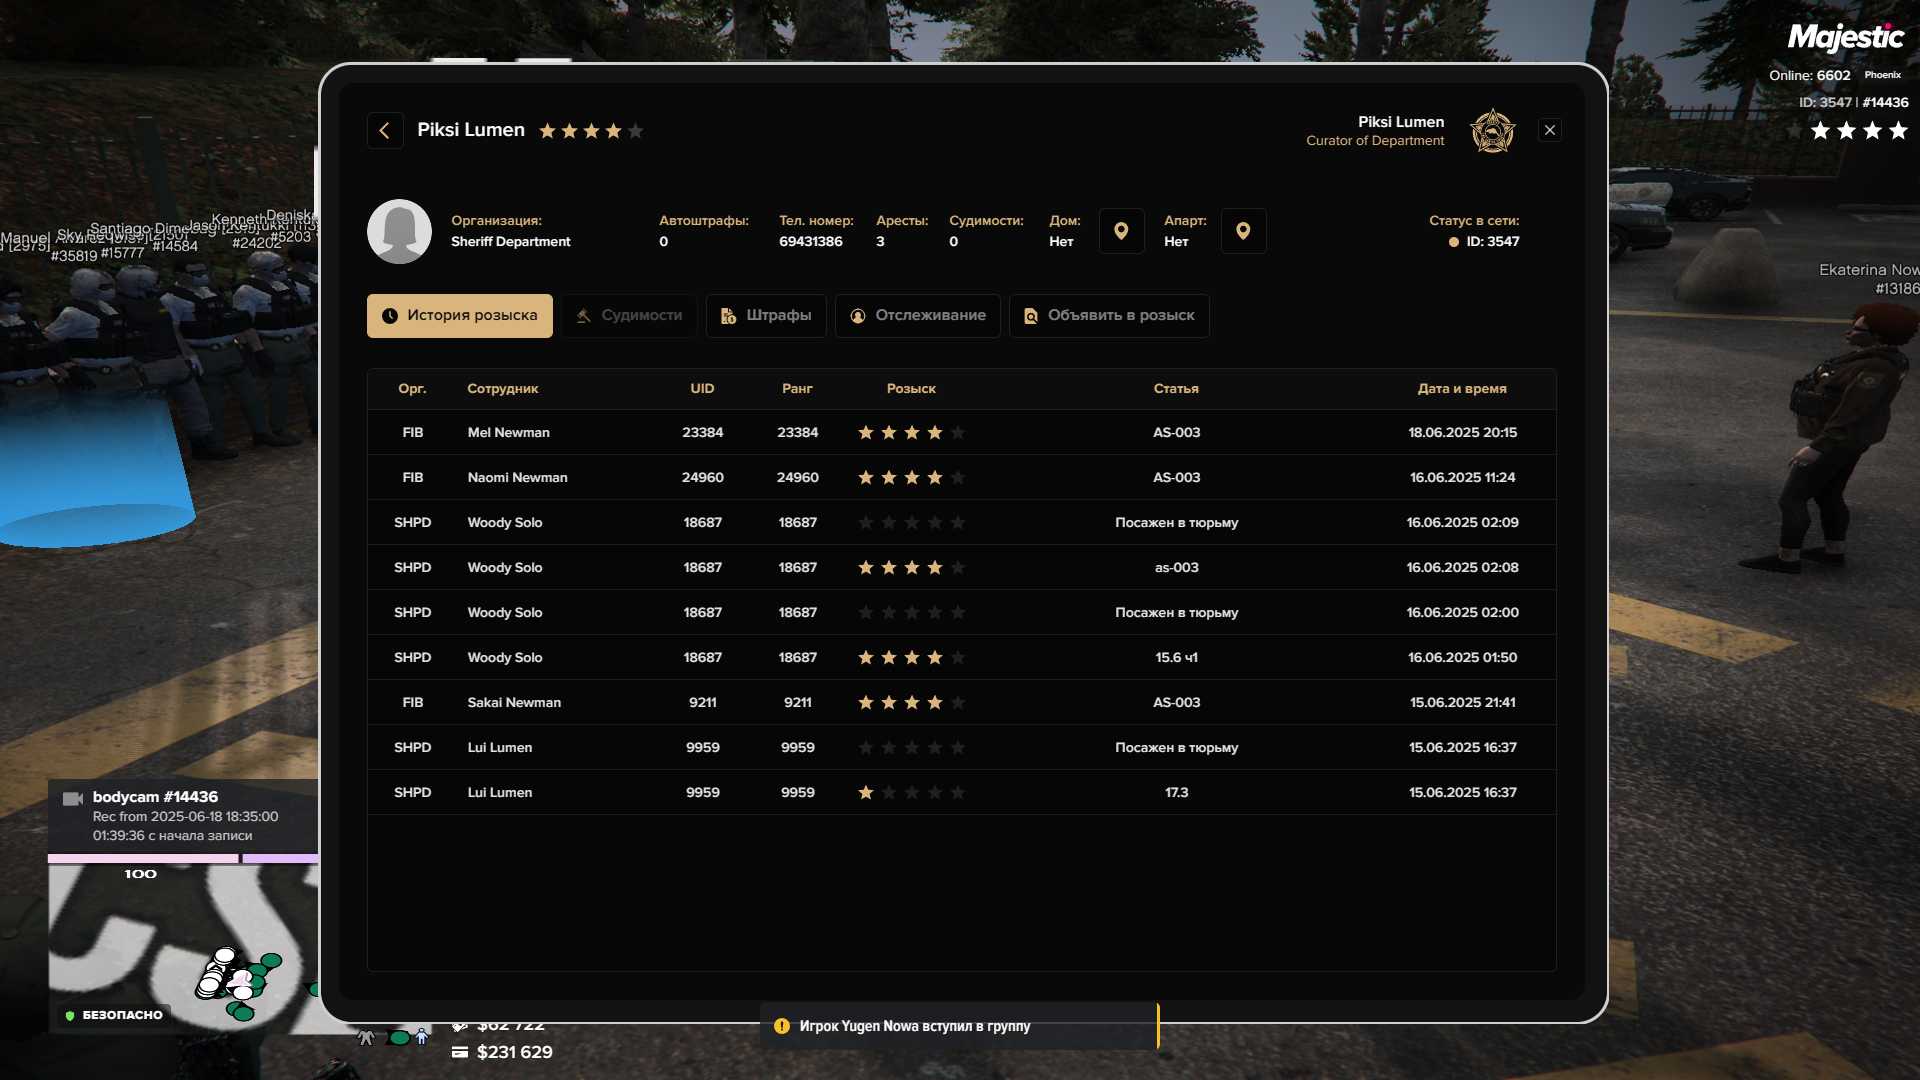Open the Отслеживание tab
This screenshot has width=1920, height=1080.
918,316
